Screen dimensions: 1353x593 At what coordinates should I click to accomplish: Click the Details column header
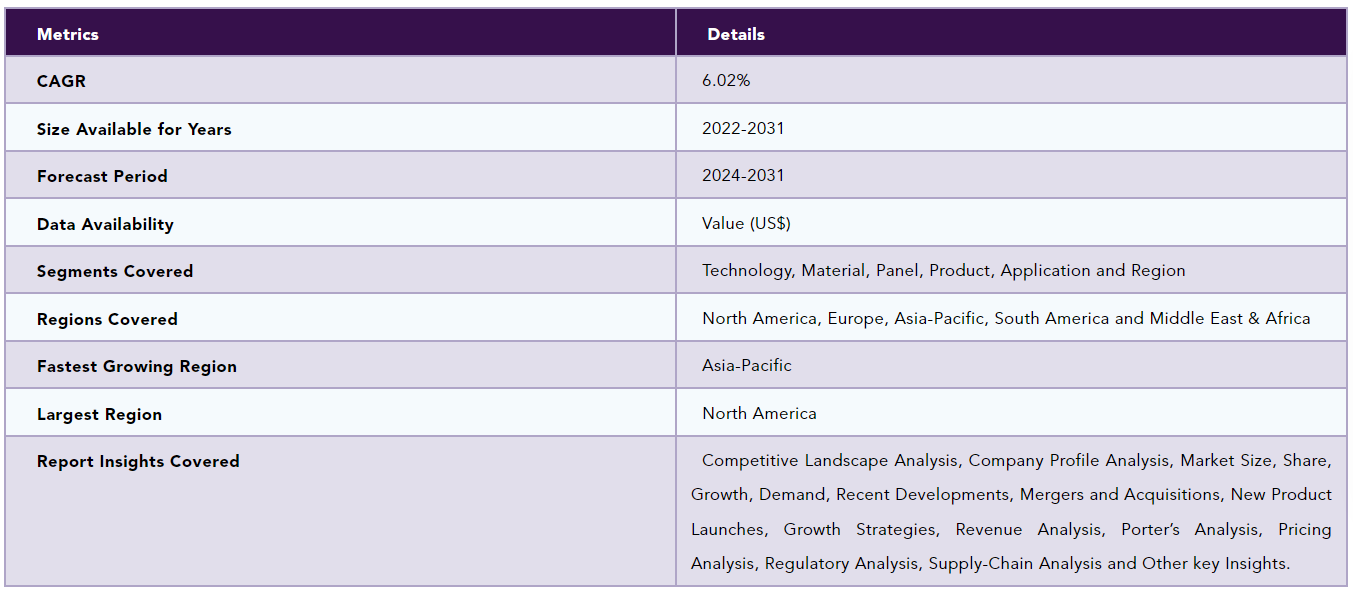(x=736, y=34)
